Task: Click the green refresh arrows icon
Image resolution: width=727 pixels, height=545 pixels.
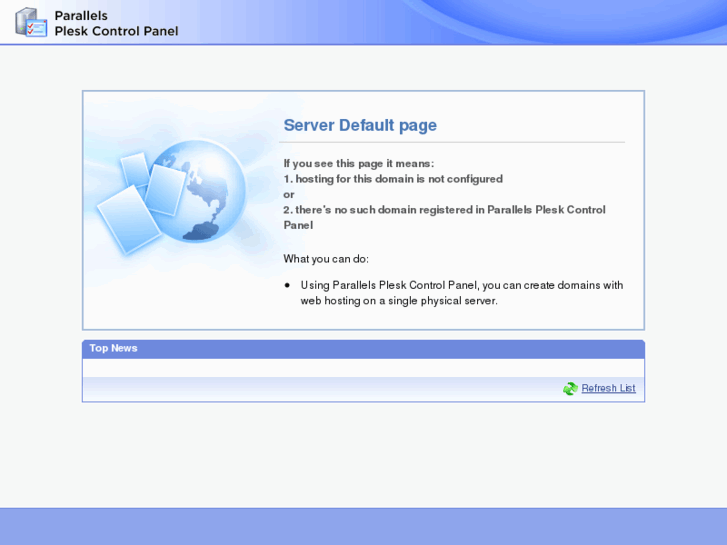Action: click(570, 388)
